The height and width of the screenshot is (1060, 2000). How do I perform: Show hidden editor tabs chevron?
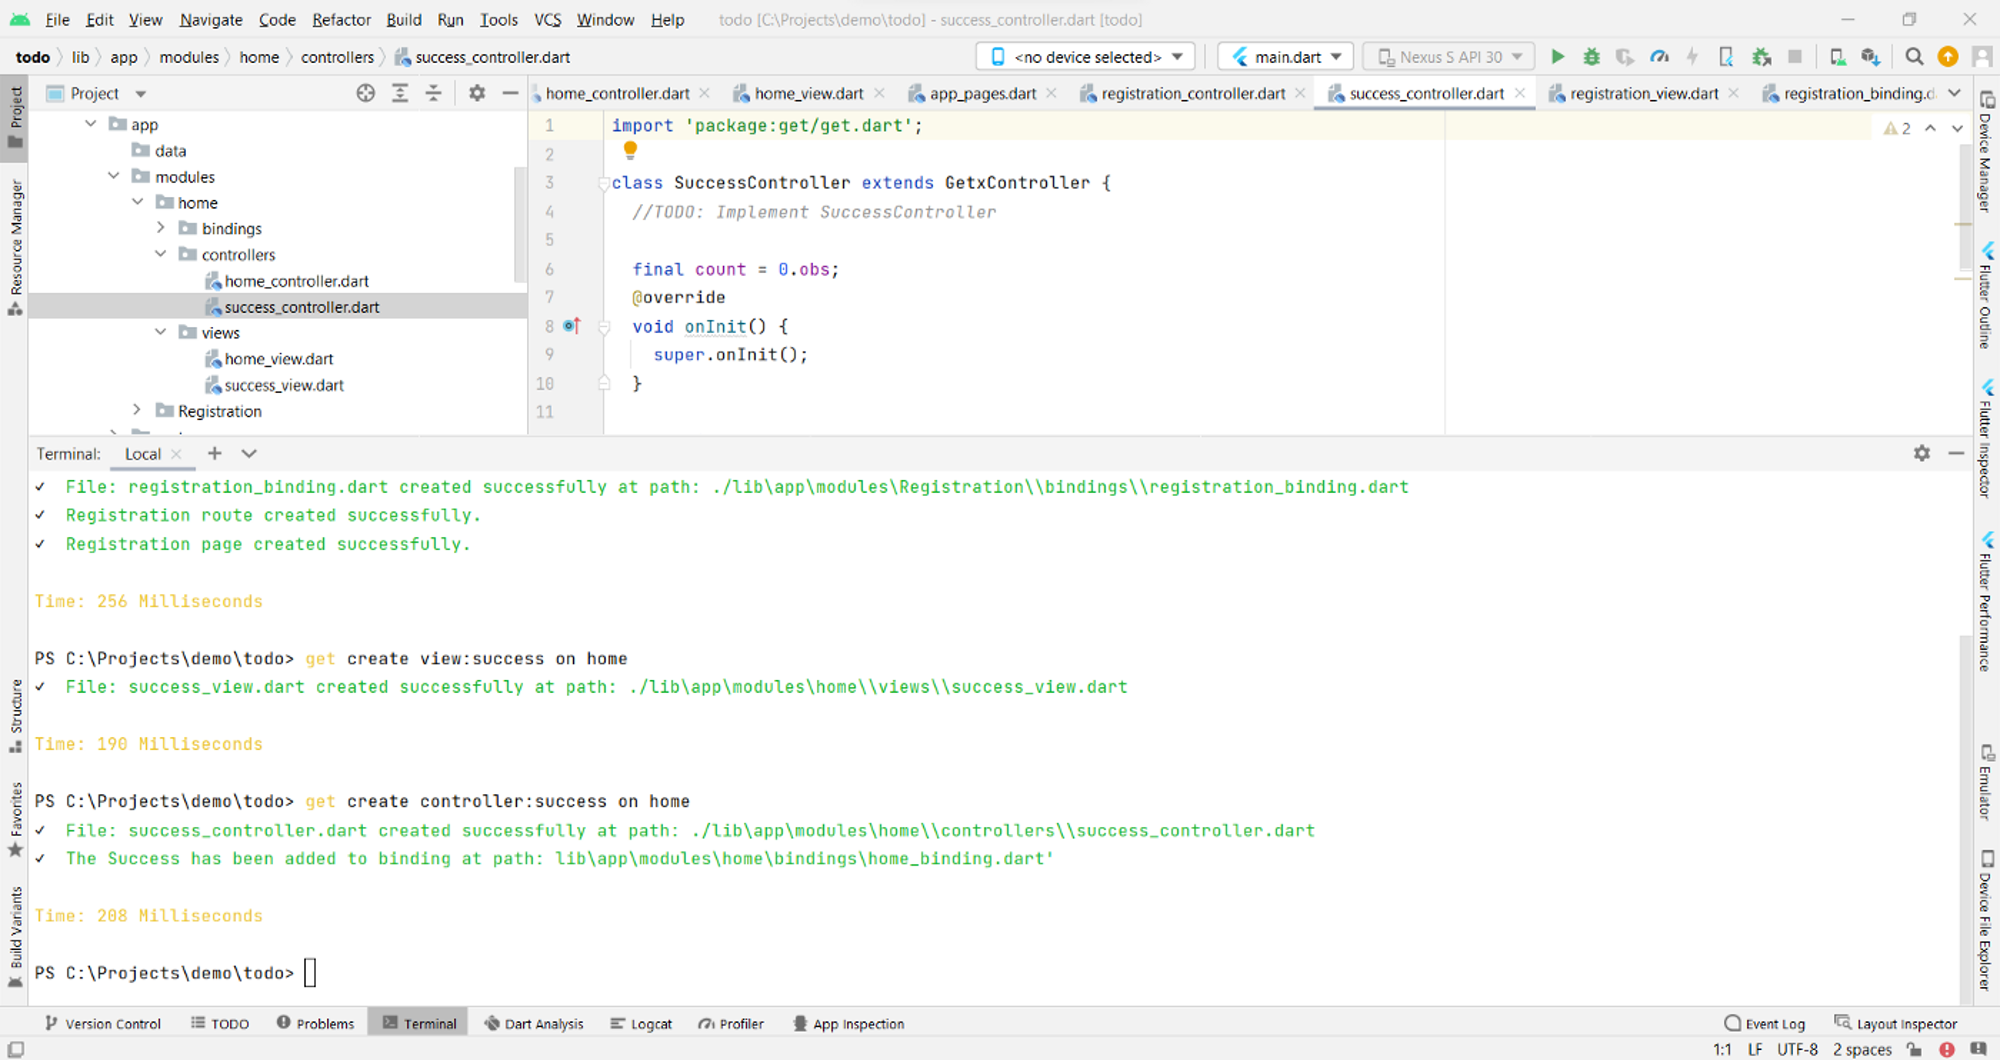coord(1955,93)
